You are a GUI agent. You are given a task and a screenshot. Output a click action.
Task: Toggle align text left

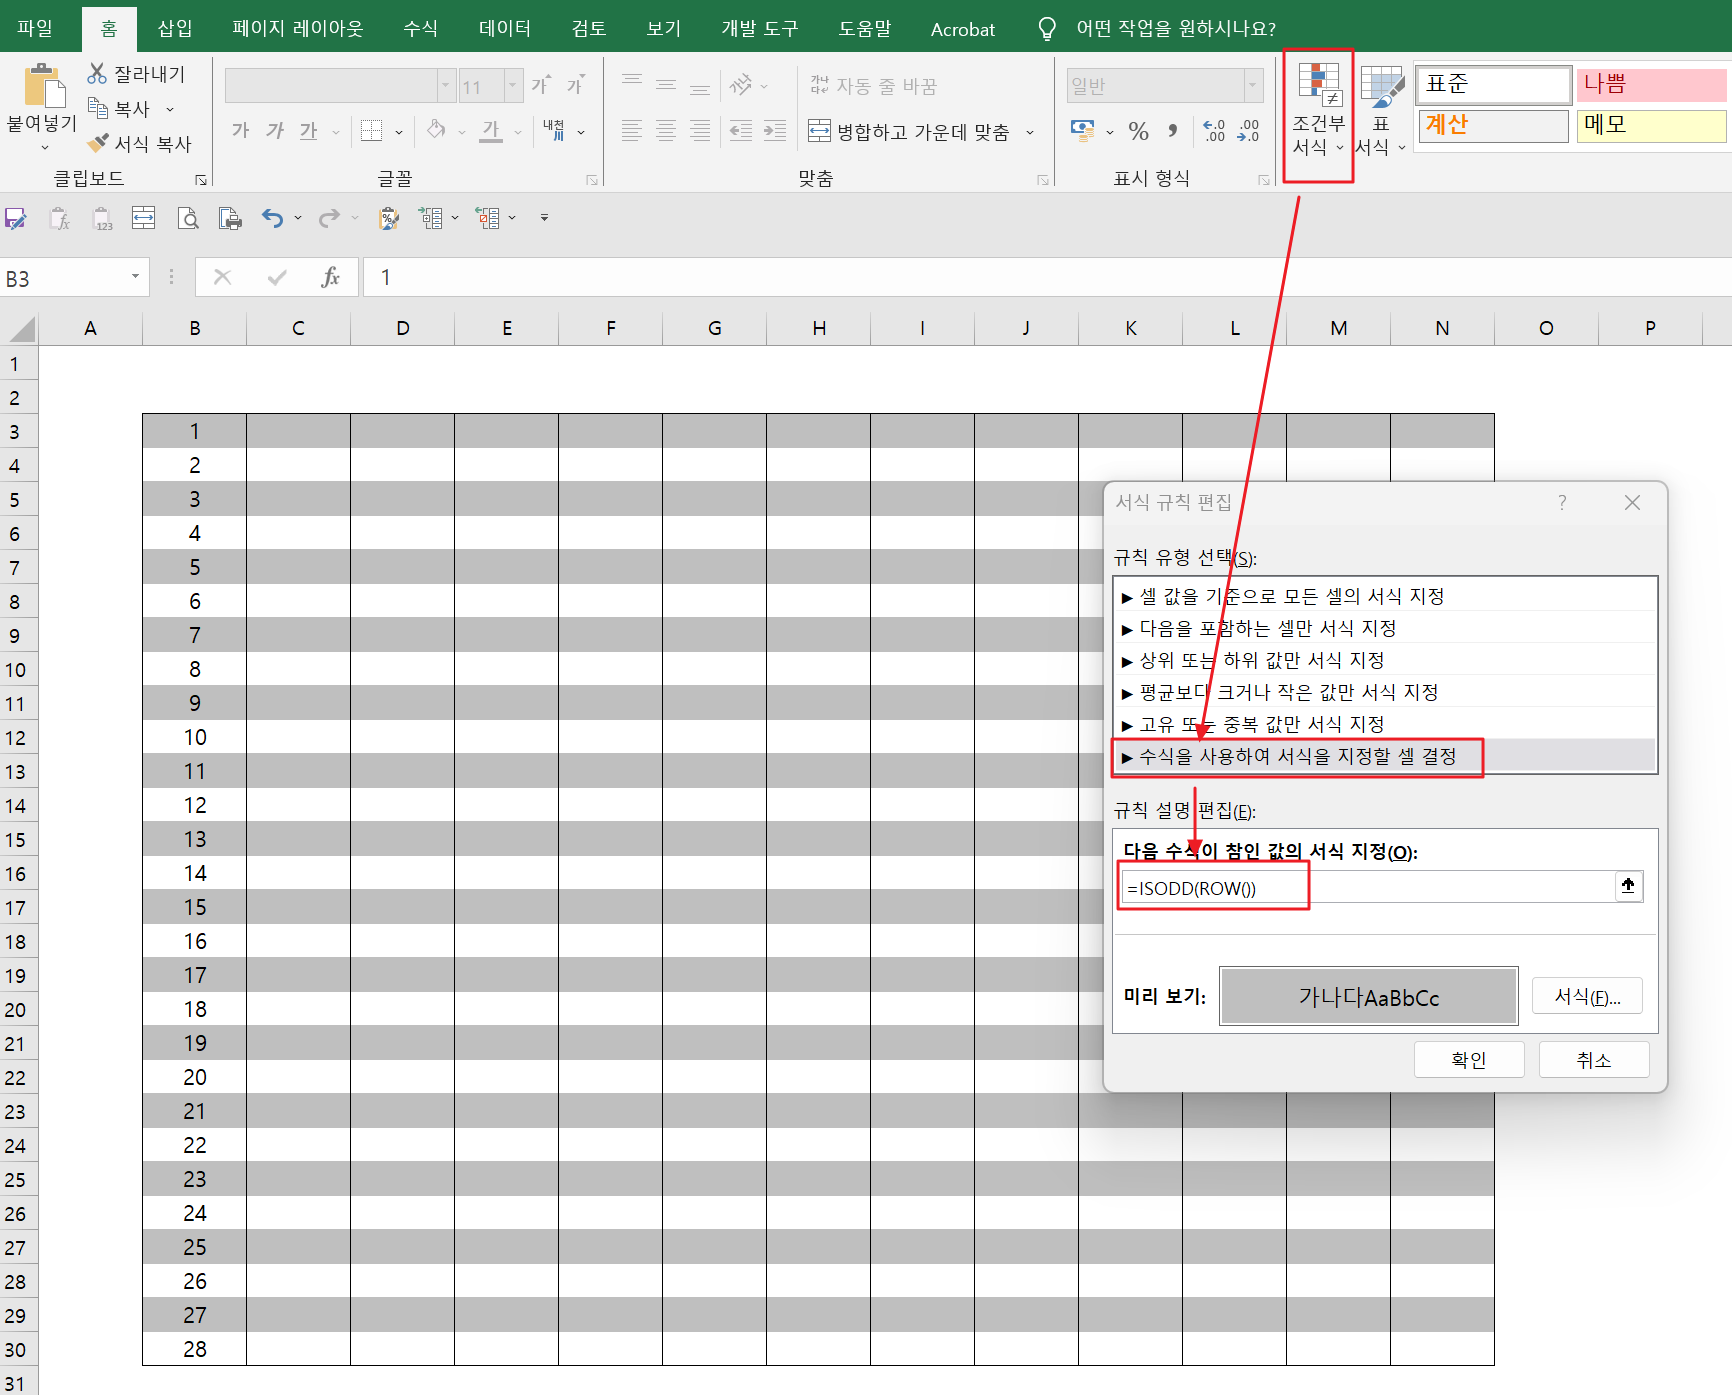pyautogui.click(x=632, y=130)
